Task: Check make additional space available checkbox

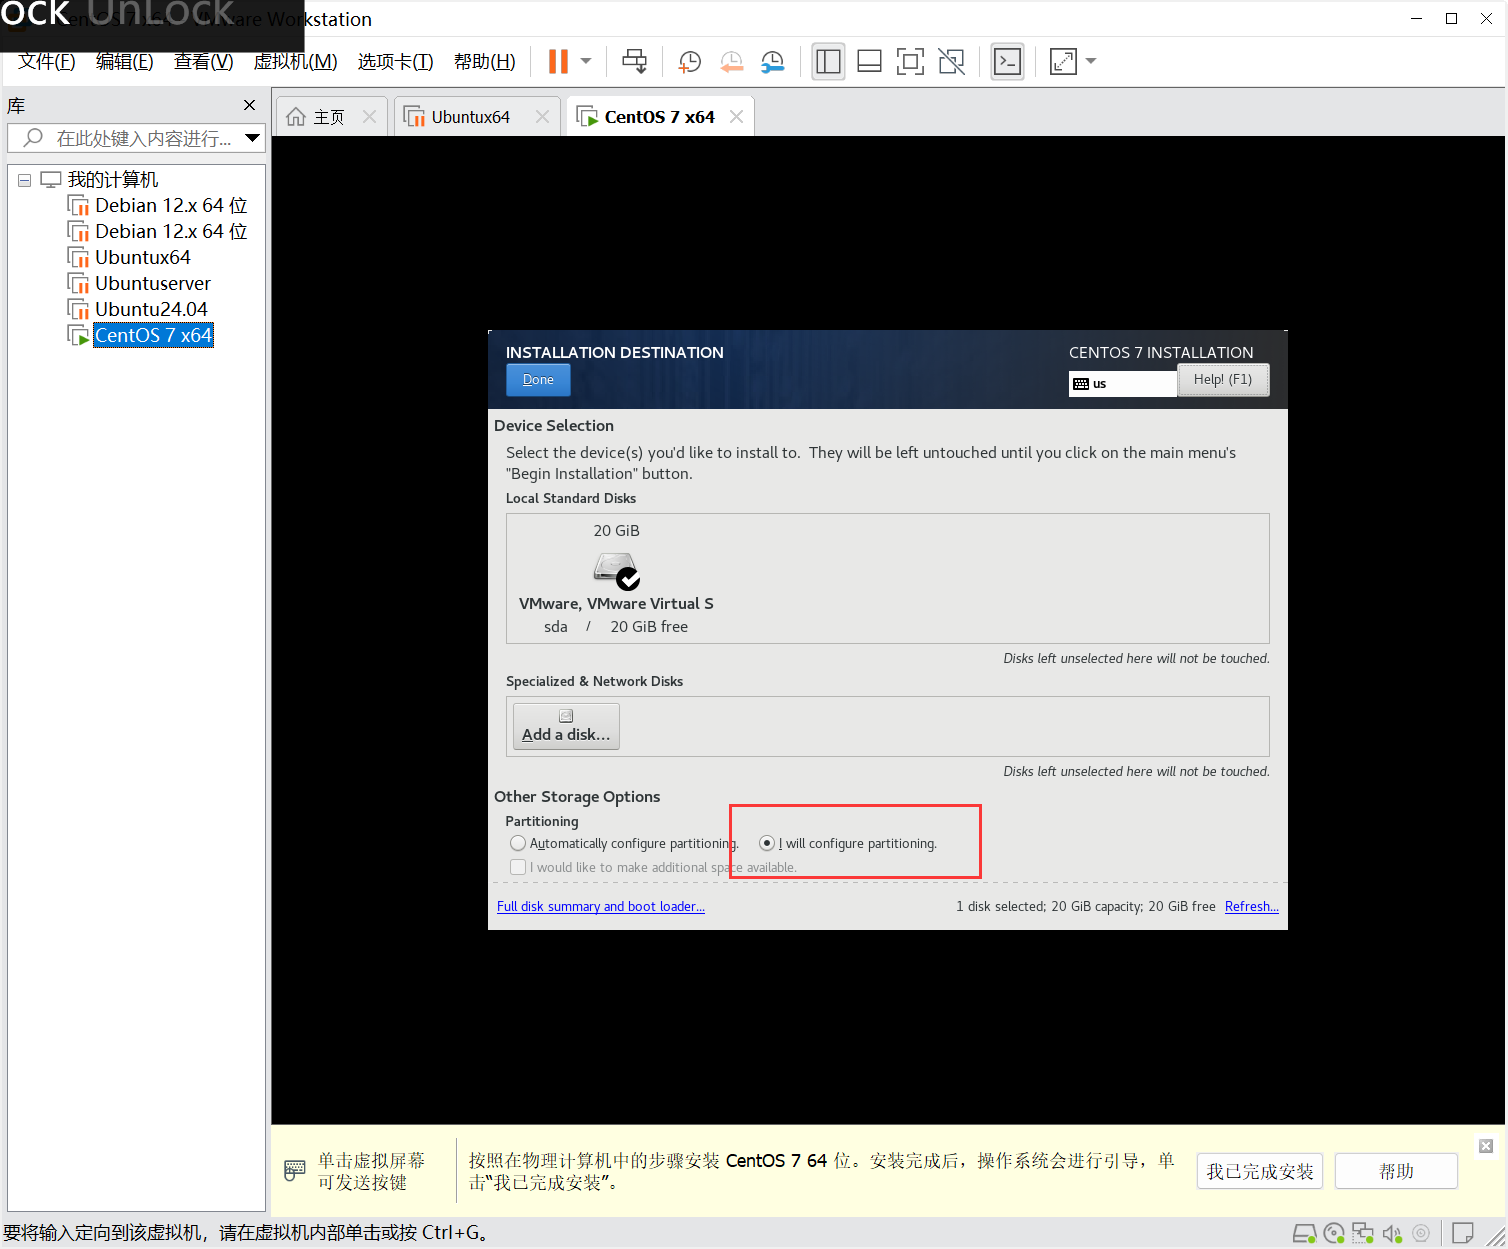Action: click(518, 867)
